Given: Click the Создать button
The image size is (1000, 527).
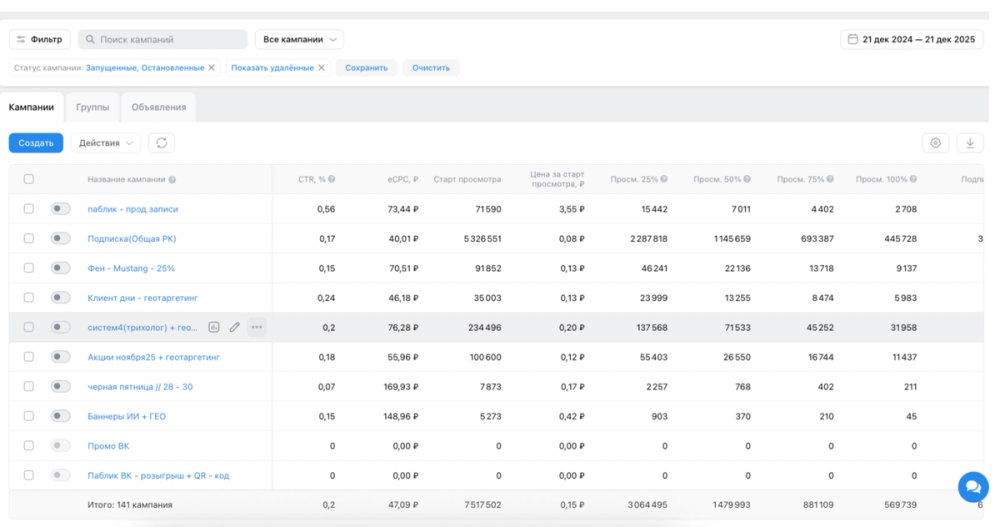Looking at the screenshot, I should 36,143.
